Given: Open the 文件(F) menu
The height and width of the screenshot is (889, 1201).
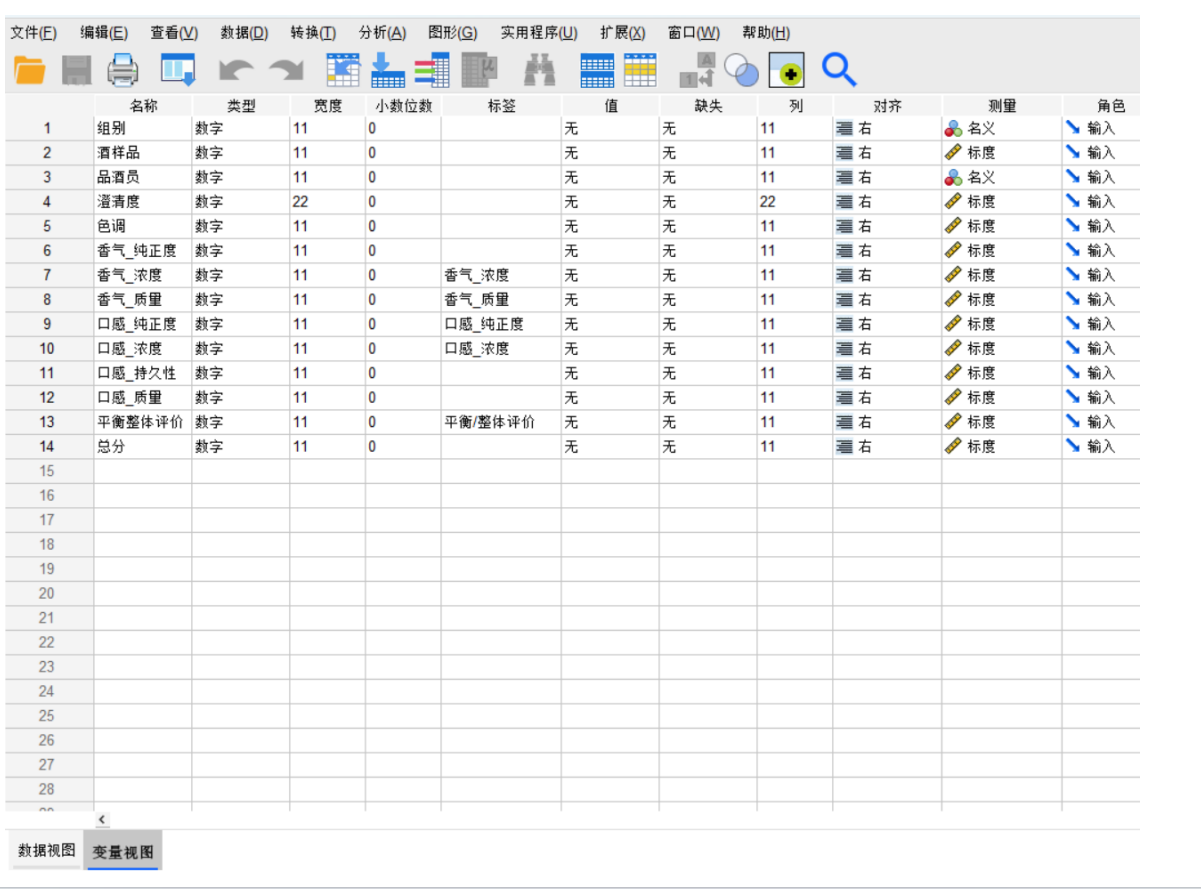Looking at the screenshot, I should pyautogui.click(x=34, y=32).
